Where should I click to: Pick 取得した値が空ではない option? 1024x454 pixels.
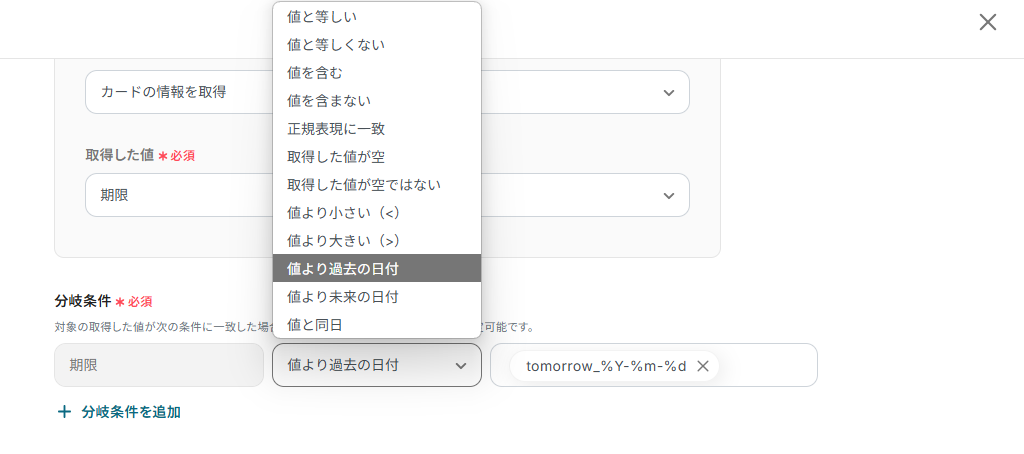(377, 185)
